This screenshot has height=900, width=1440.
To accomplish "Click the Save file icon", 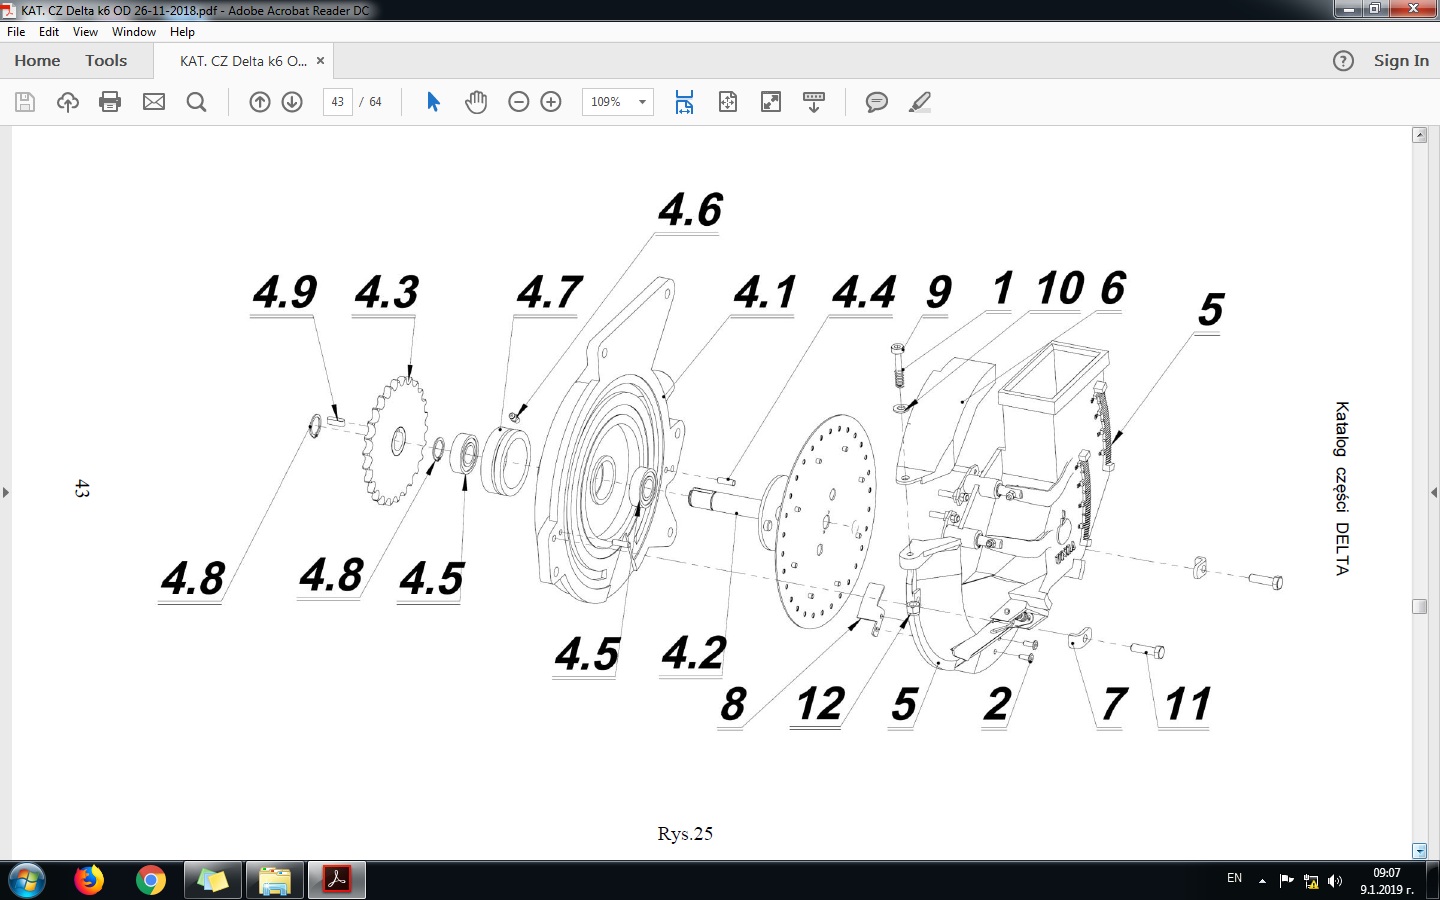I will click(x=25, y=102).
